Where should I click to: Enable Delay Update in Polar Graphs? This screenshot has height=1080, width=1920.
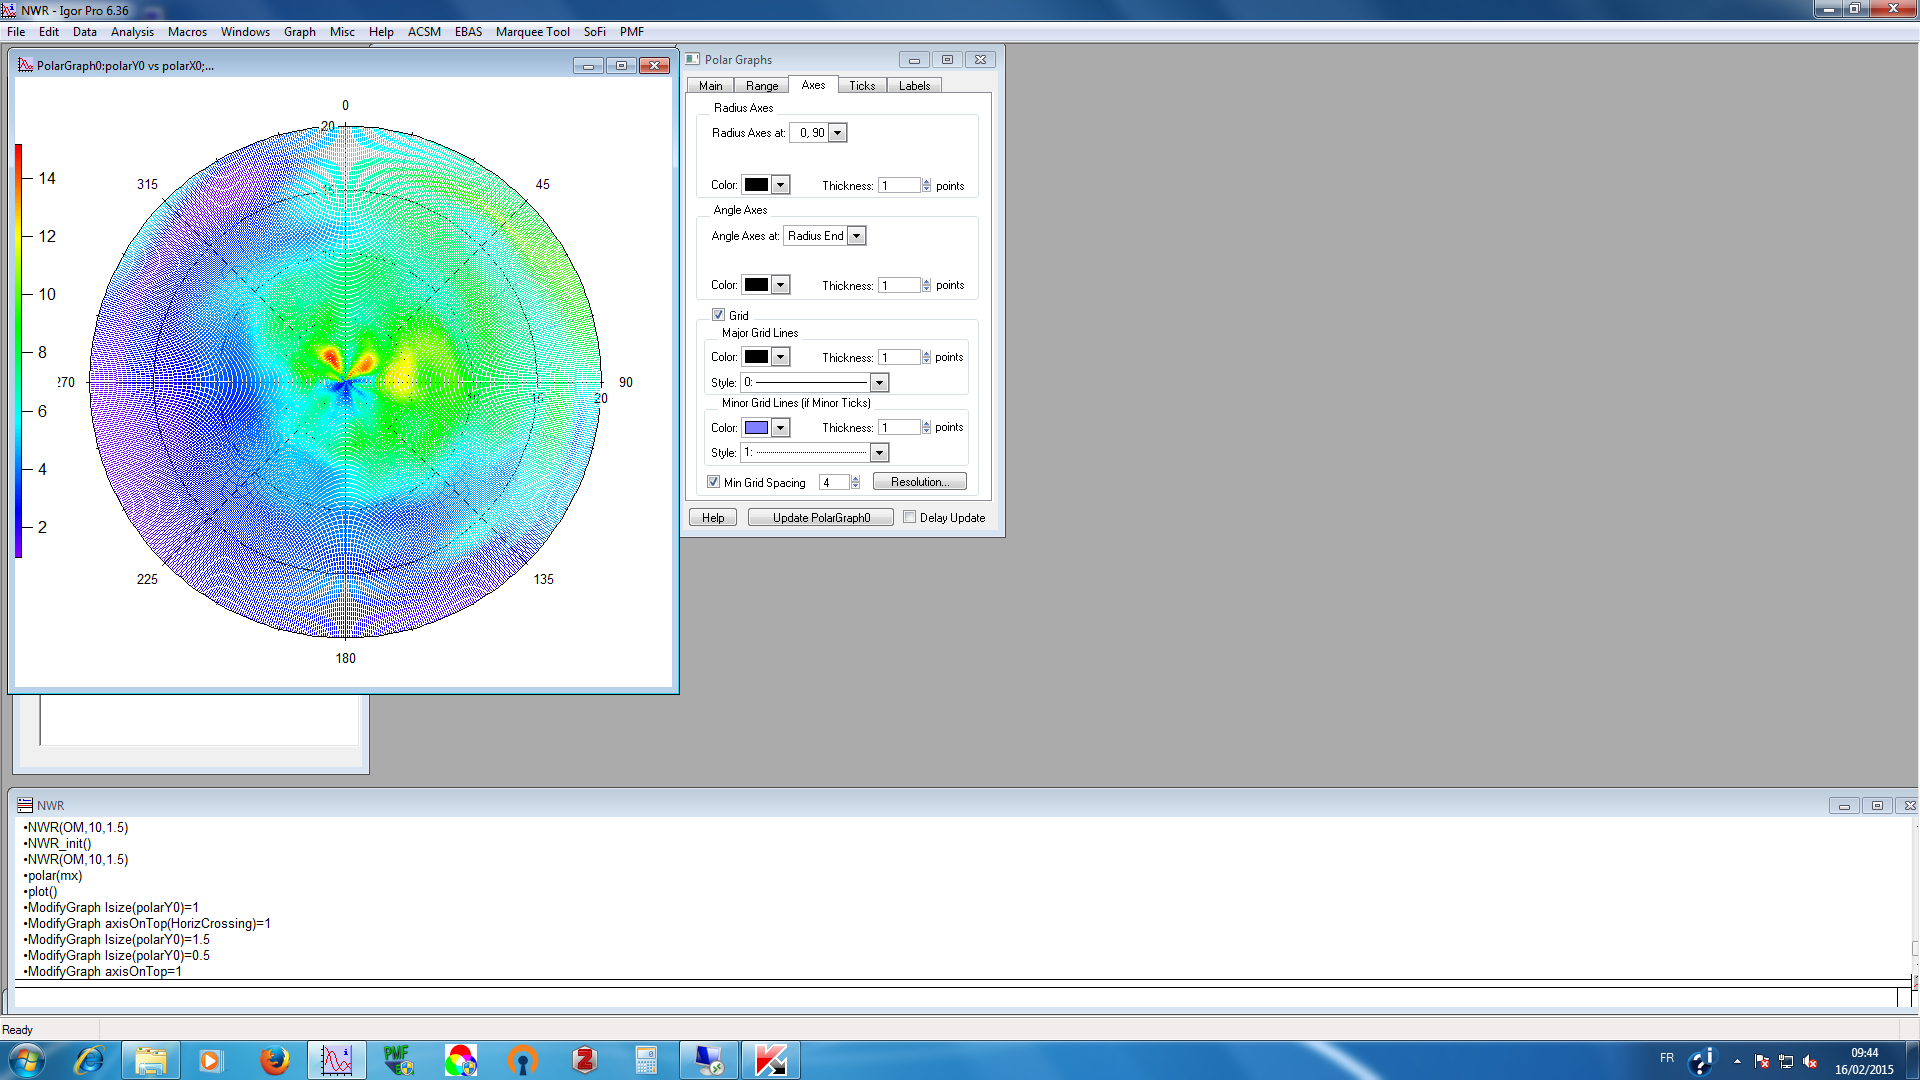pos(910,517)
